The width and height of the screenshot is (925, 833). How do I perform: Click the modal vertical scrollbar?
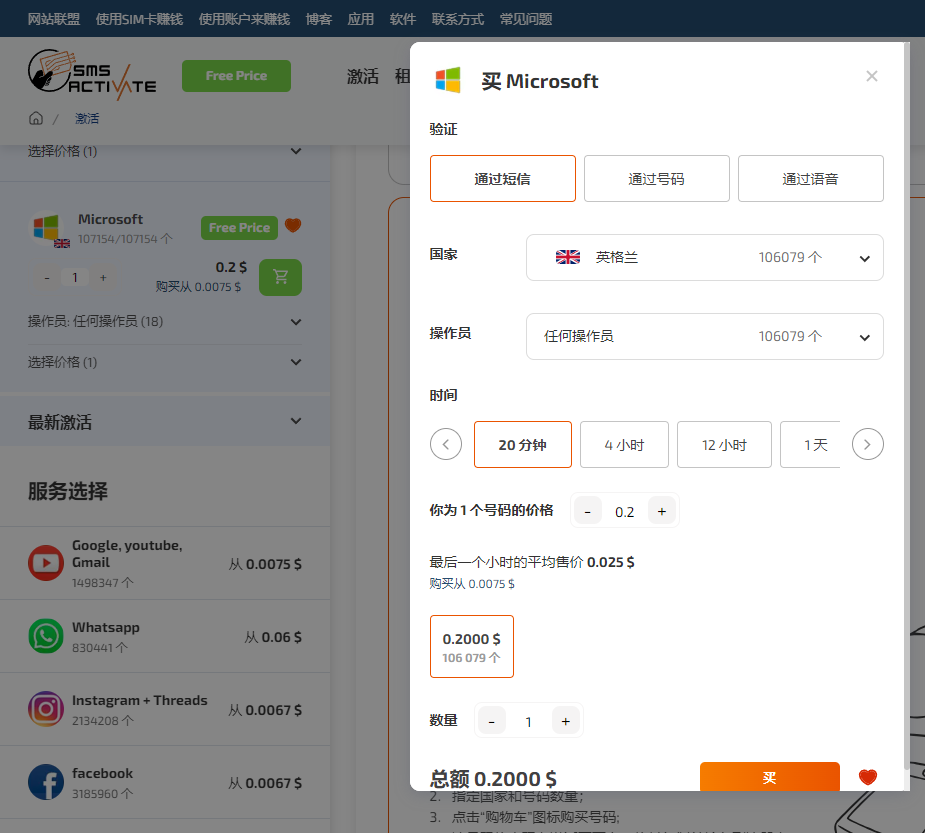coord(906,407)
